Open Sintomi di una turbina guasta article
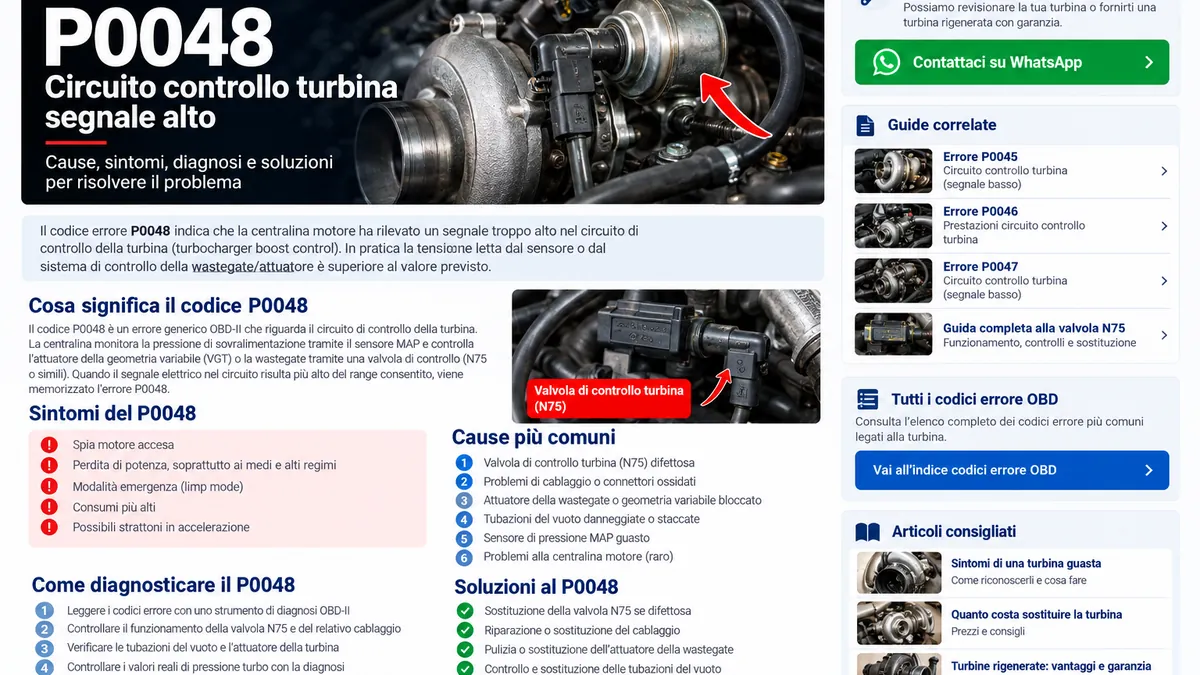 coord(1026,564)
